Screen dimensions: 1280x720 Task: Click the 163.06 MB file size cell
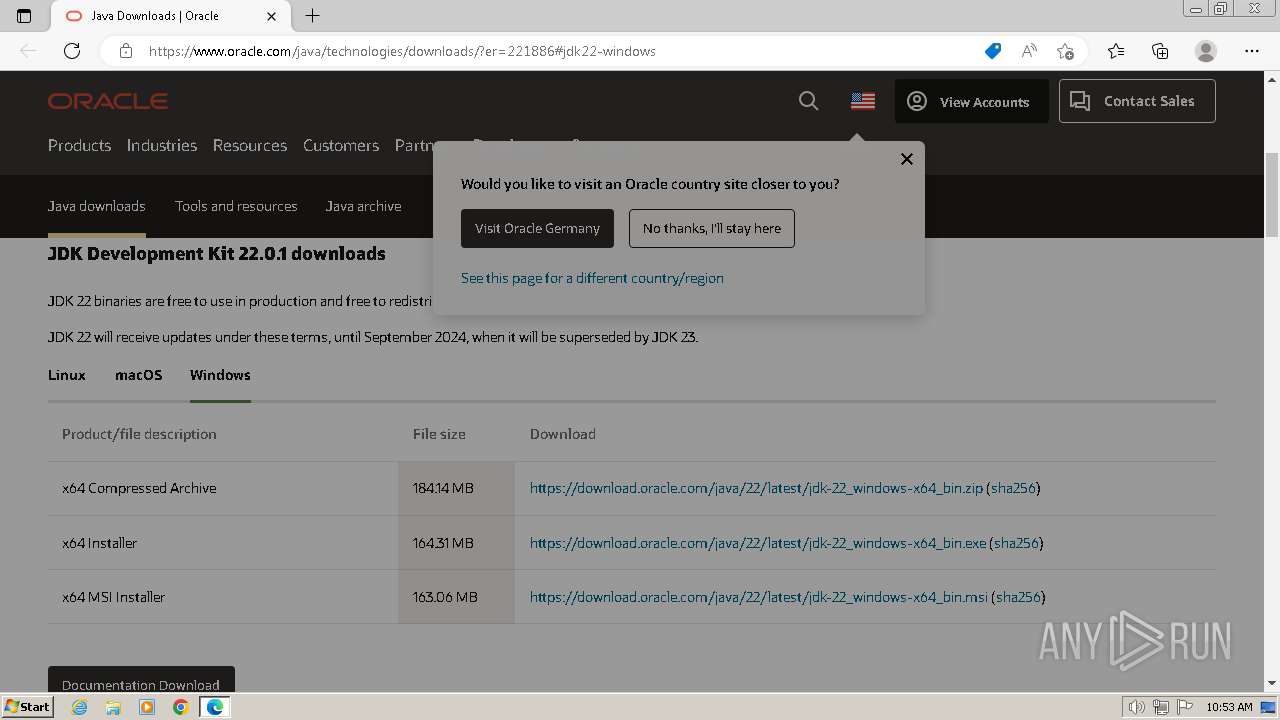(x=456, y=597)
